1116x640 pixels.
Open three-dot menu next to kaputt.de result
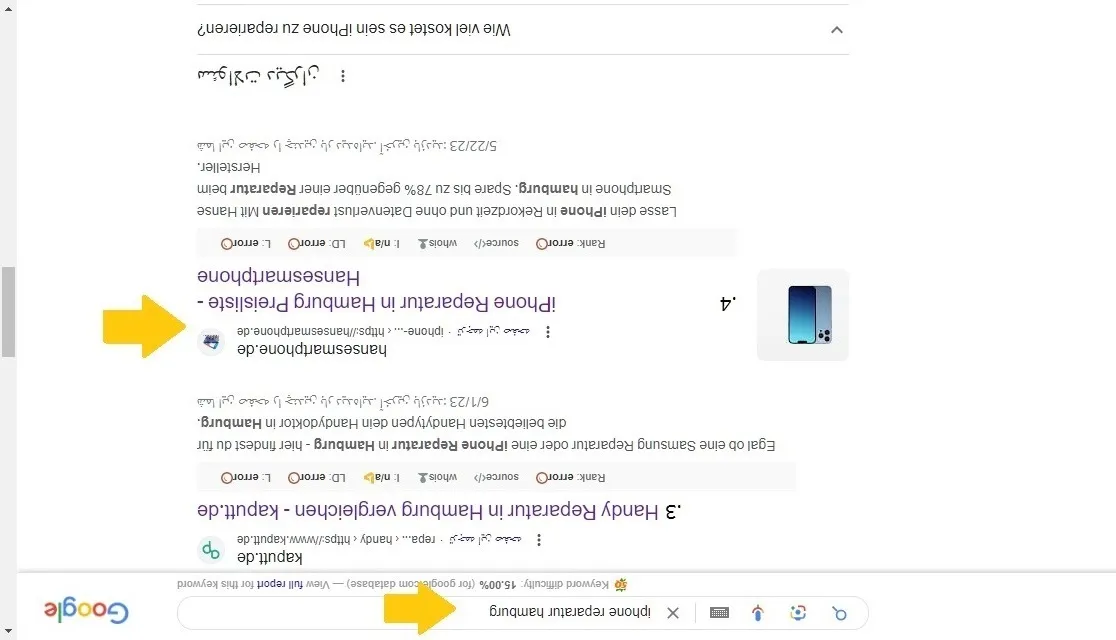tap(539, 540)
